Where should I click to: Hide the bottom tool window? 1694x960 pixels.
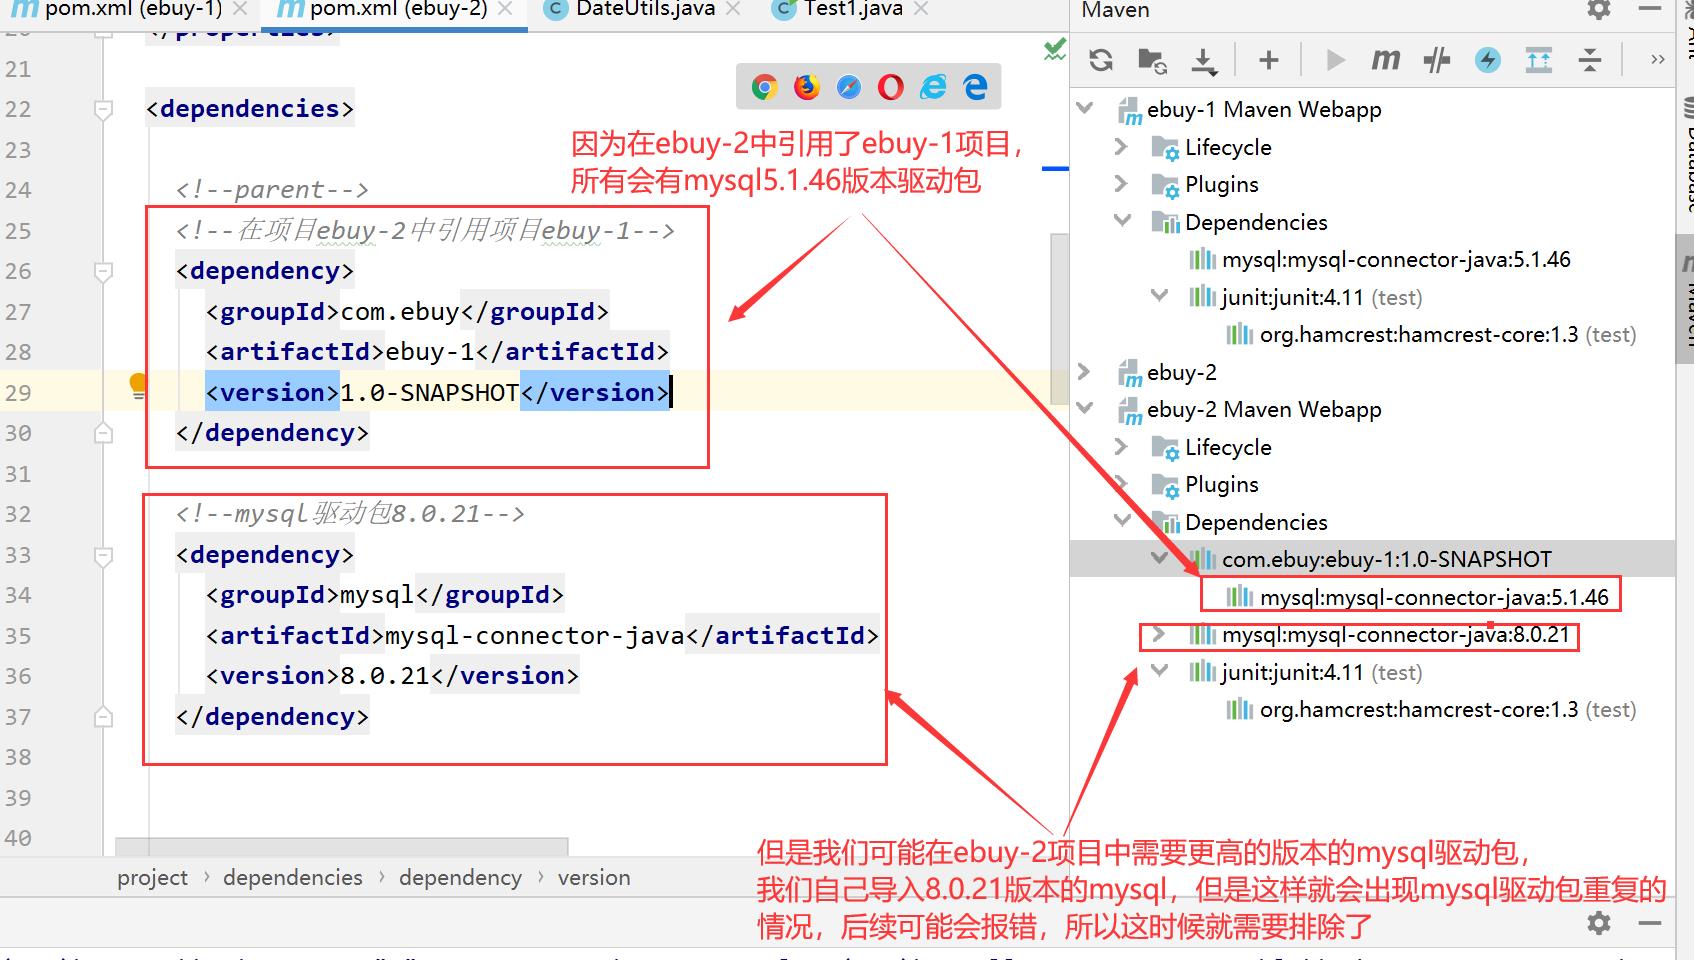[1650, 922]
